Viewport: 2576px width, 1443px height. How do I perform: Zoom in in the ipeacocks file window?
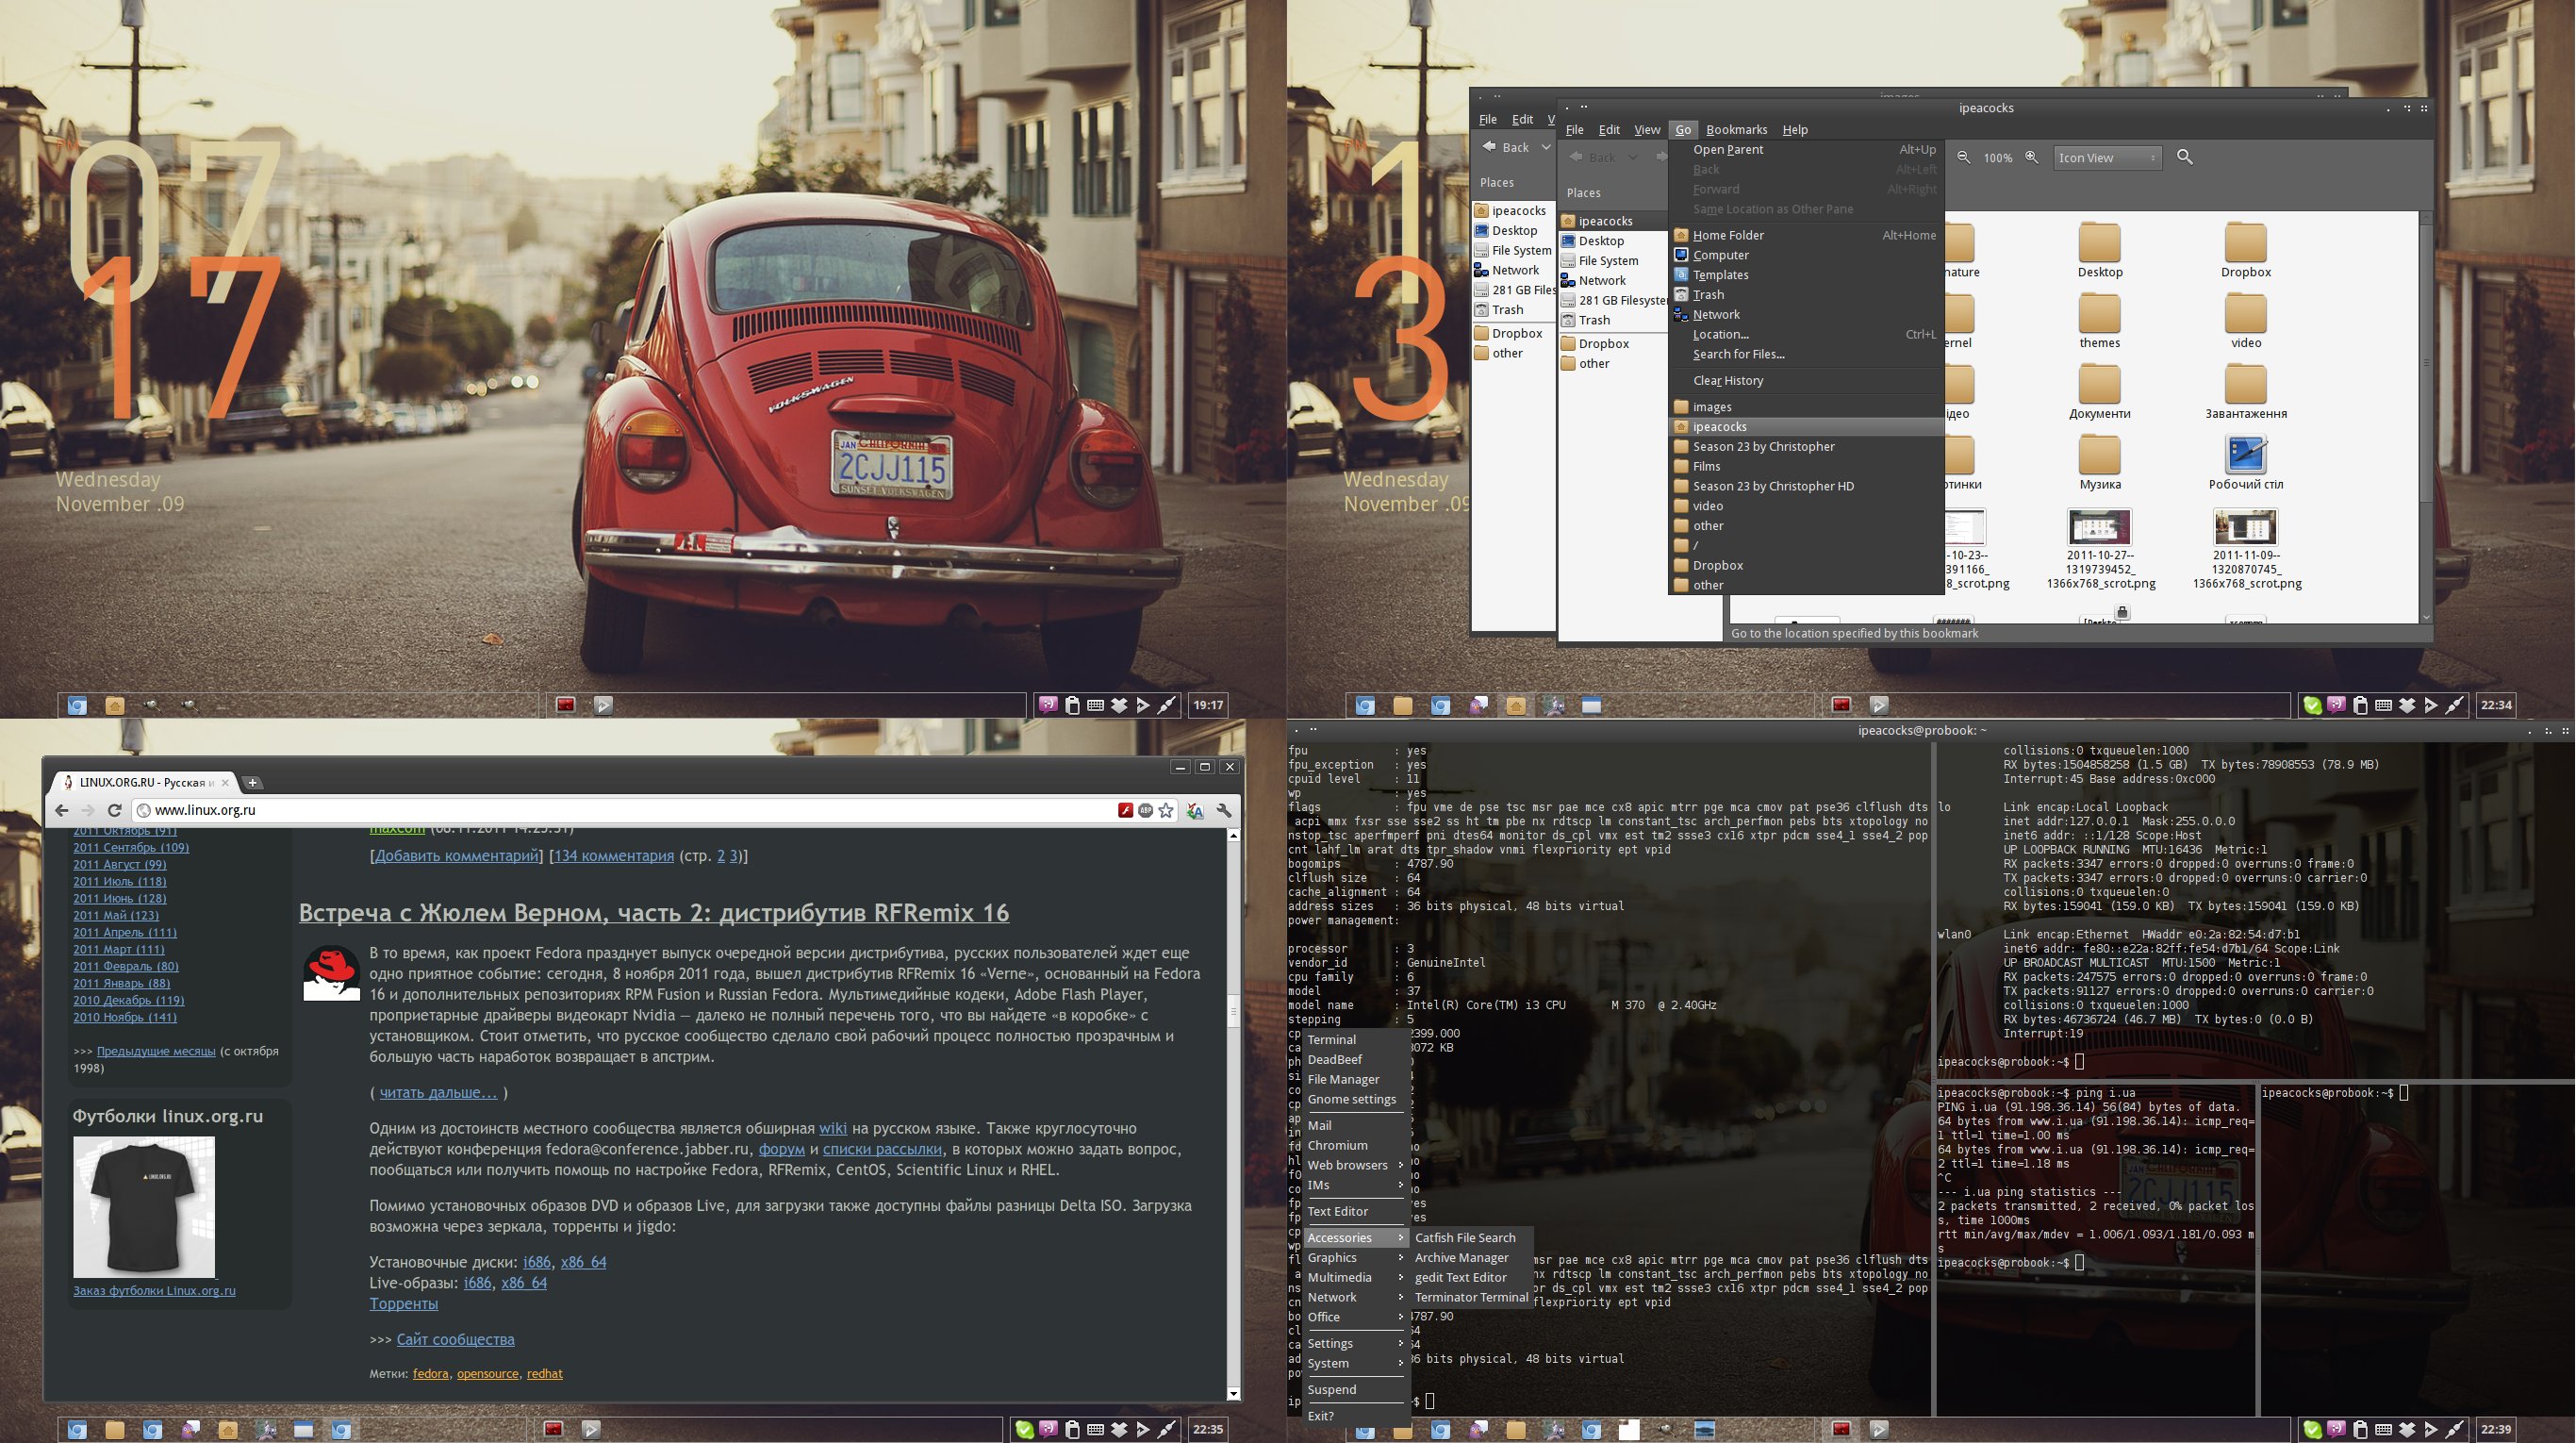pyautogui.click(x=2032, y=157)
